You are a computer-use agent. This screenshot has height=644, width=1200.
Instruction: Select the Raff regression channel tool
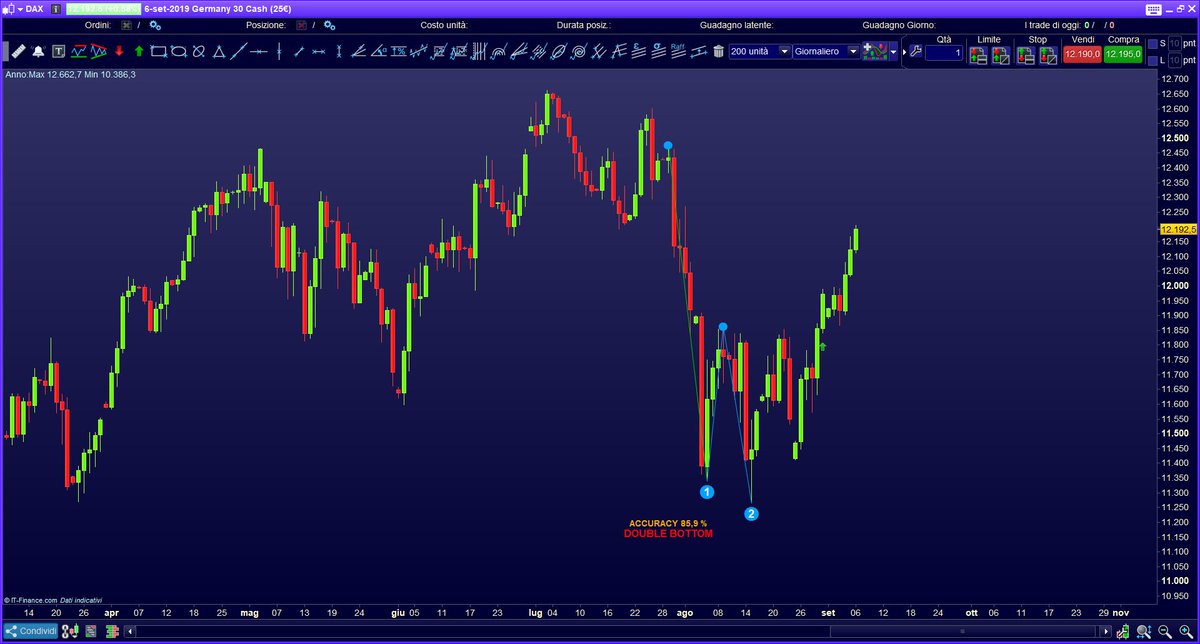[x=677, y=51]
